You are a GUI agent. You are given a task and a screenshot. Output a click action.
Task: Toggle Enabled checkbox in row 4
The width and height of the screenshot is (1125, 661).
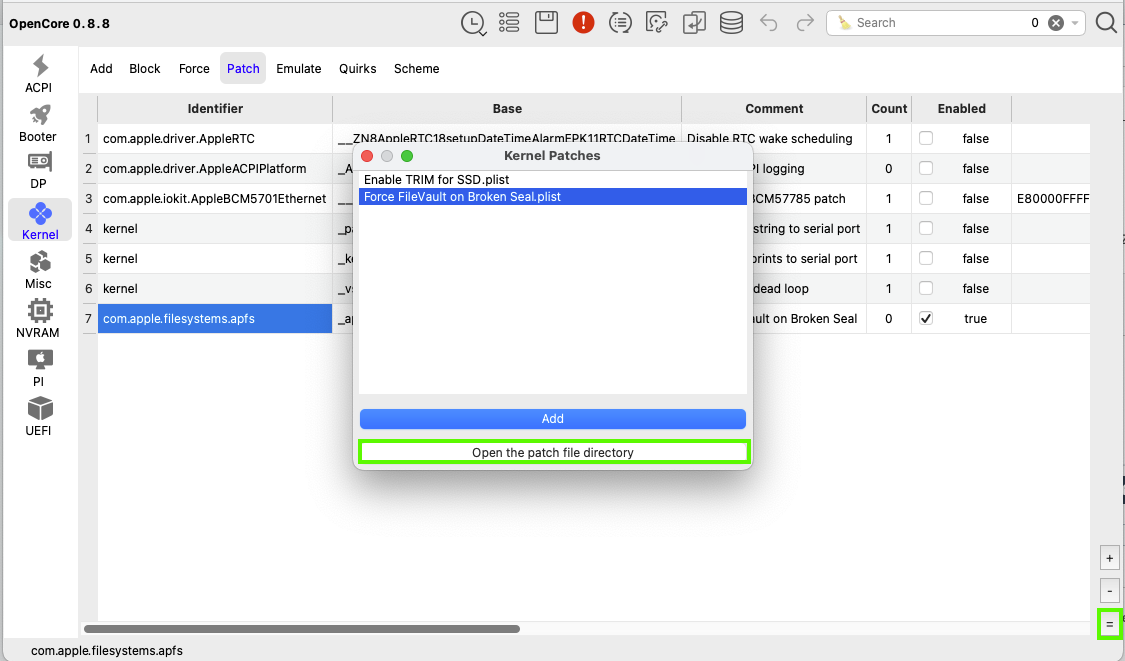click(926, 228)
